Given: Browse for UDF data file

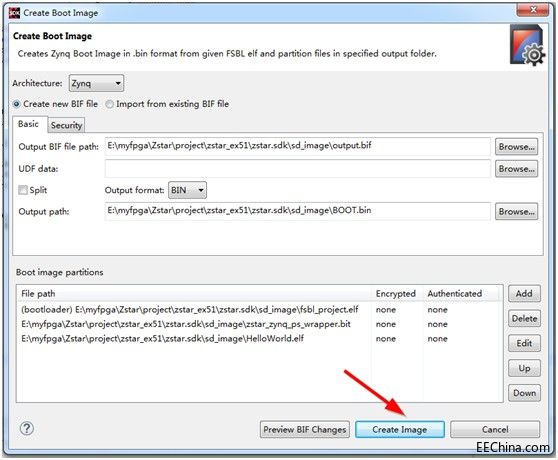Looking at the screenshot, I should (516, 169).
